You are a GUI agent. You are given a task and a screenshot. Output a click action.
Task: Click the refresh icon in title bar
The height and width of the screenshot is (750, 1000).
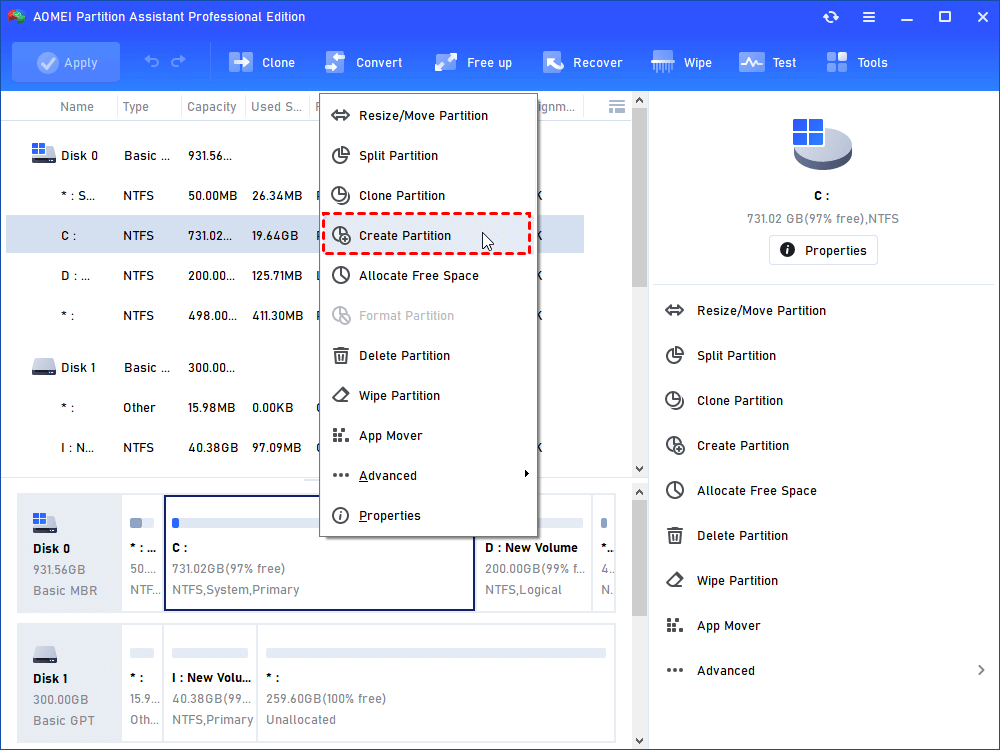point(830,17)
